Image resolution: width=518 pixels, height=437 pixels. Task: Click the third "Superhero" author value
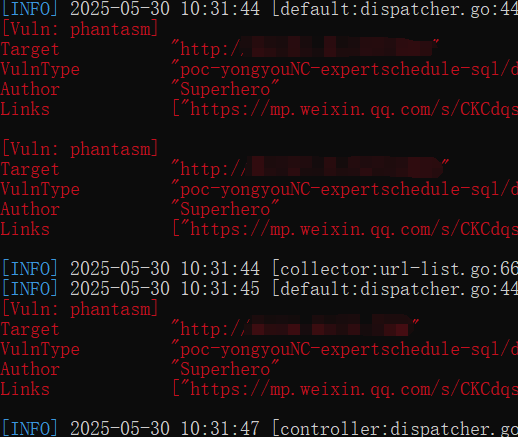[225, 369]
